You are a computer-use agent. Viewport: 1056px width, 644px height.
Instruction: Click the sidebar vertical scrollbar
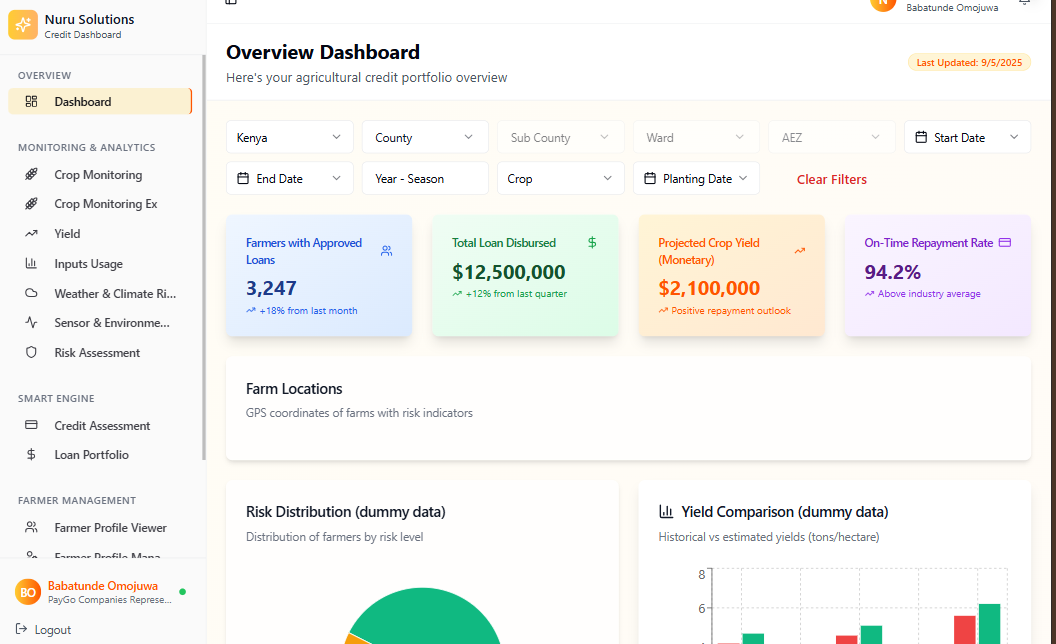[203, 257]
